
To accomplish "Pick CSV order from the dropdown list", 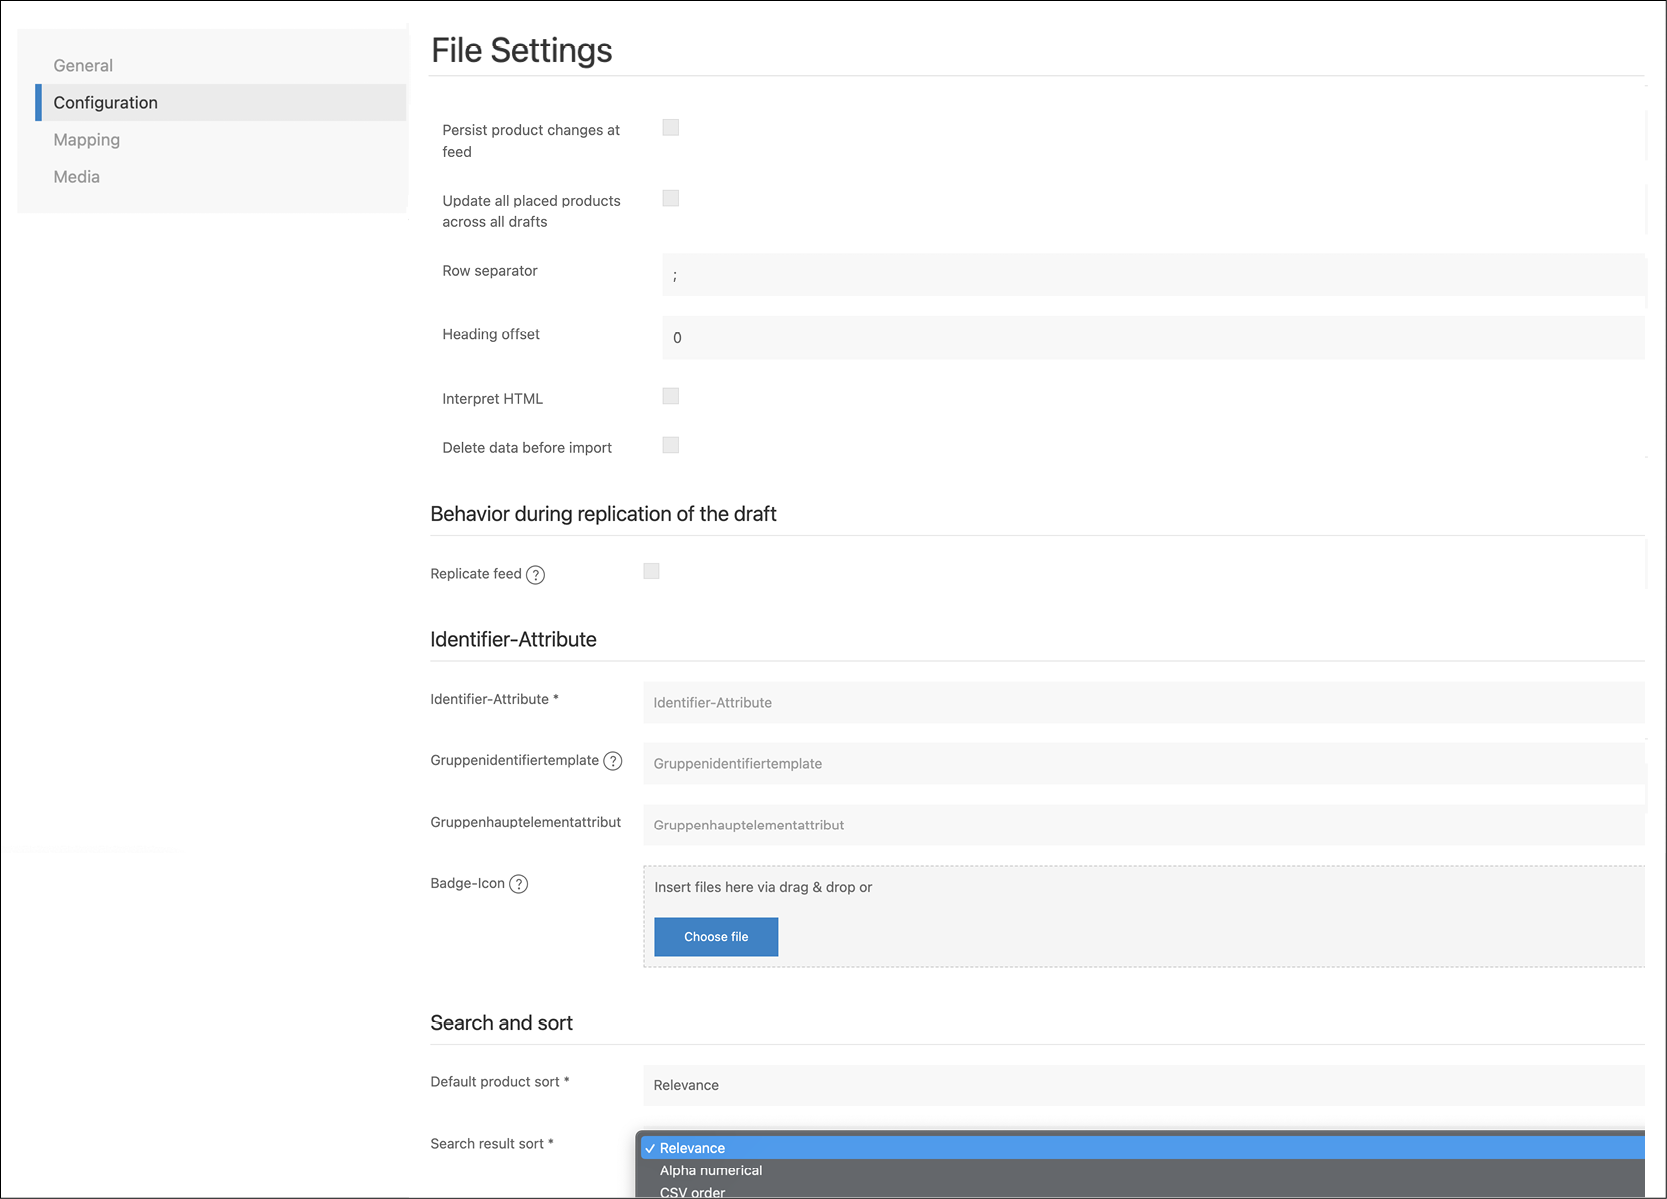I will click(x=692, y=1191).
